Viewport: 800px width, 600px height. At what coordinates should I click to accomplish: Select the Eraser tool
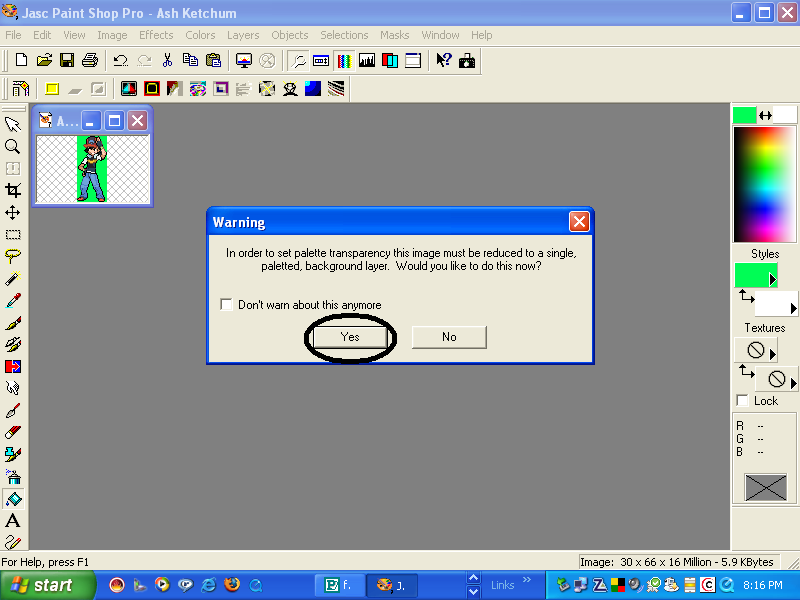(13, 433)
